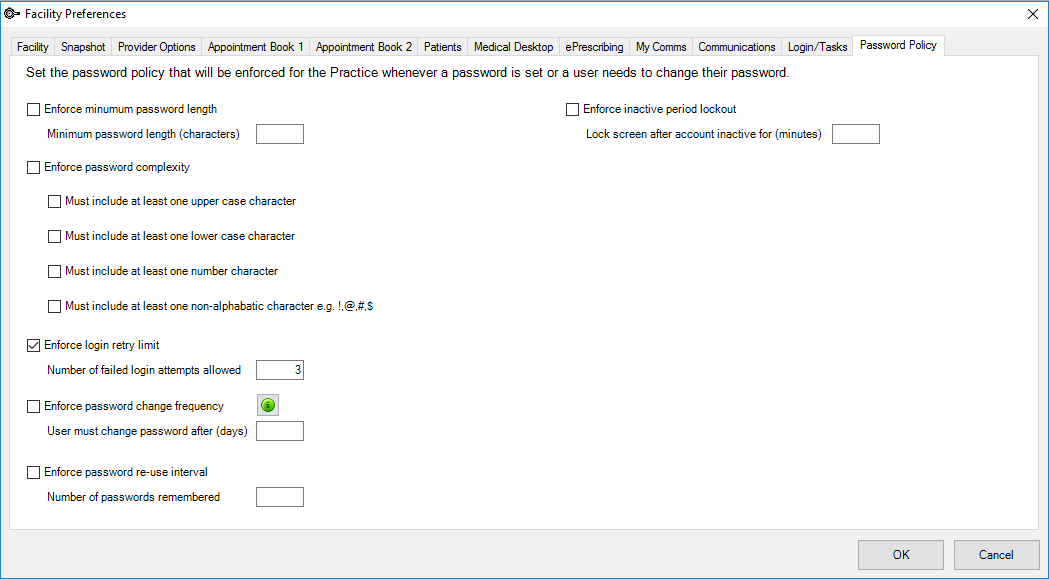Viewport: 1049px width, 579px height.
Task: Click the 'Number of failed login attempts allowed' label
Action: (144, 370)
